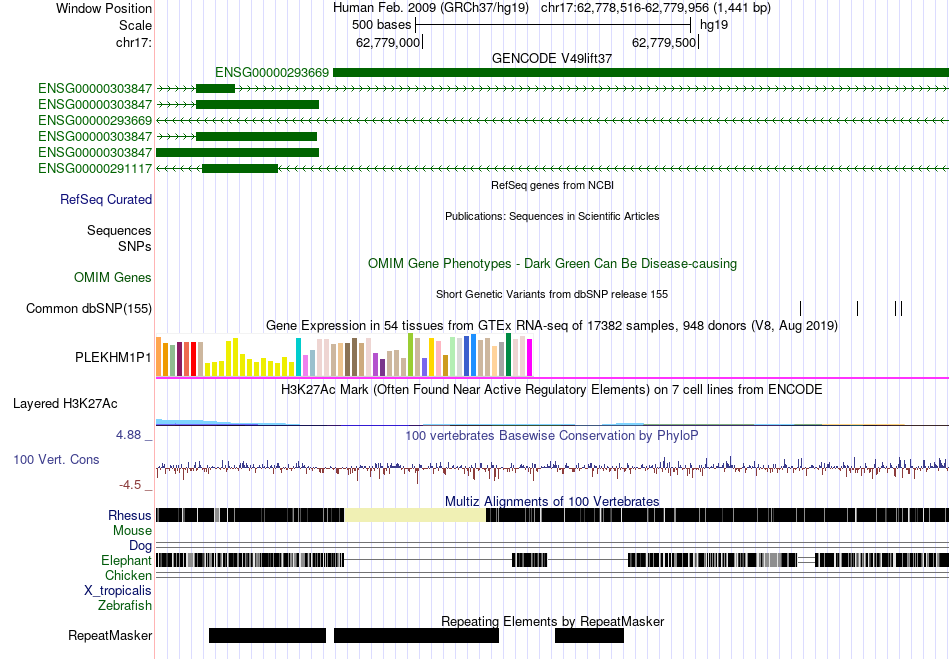This screenshot has width=950, height=659.
Task: Click the PLEKHM1P1 GTEx item label
Action: pyautogui.click(x=113, y=357)
